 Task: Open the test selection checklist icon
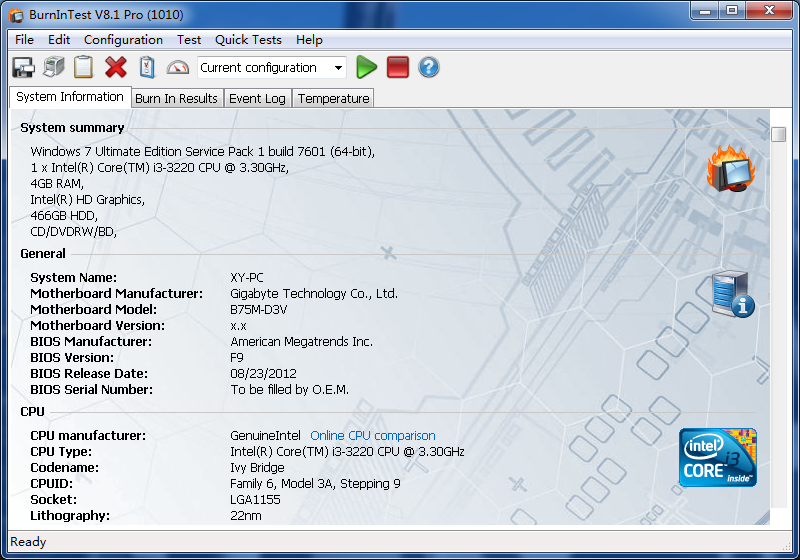(147, 67)
